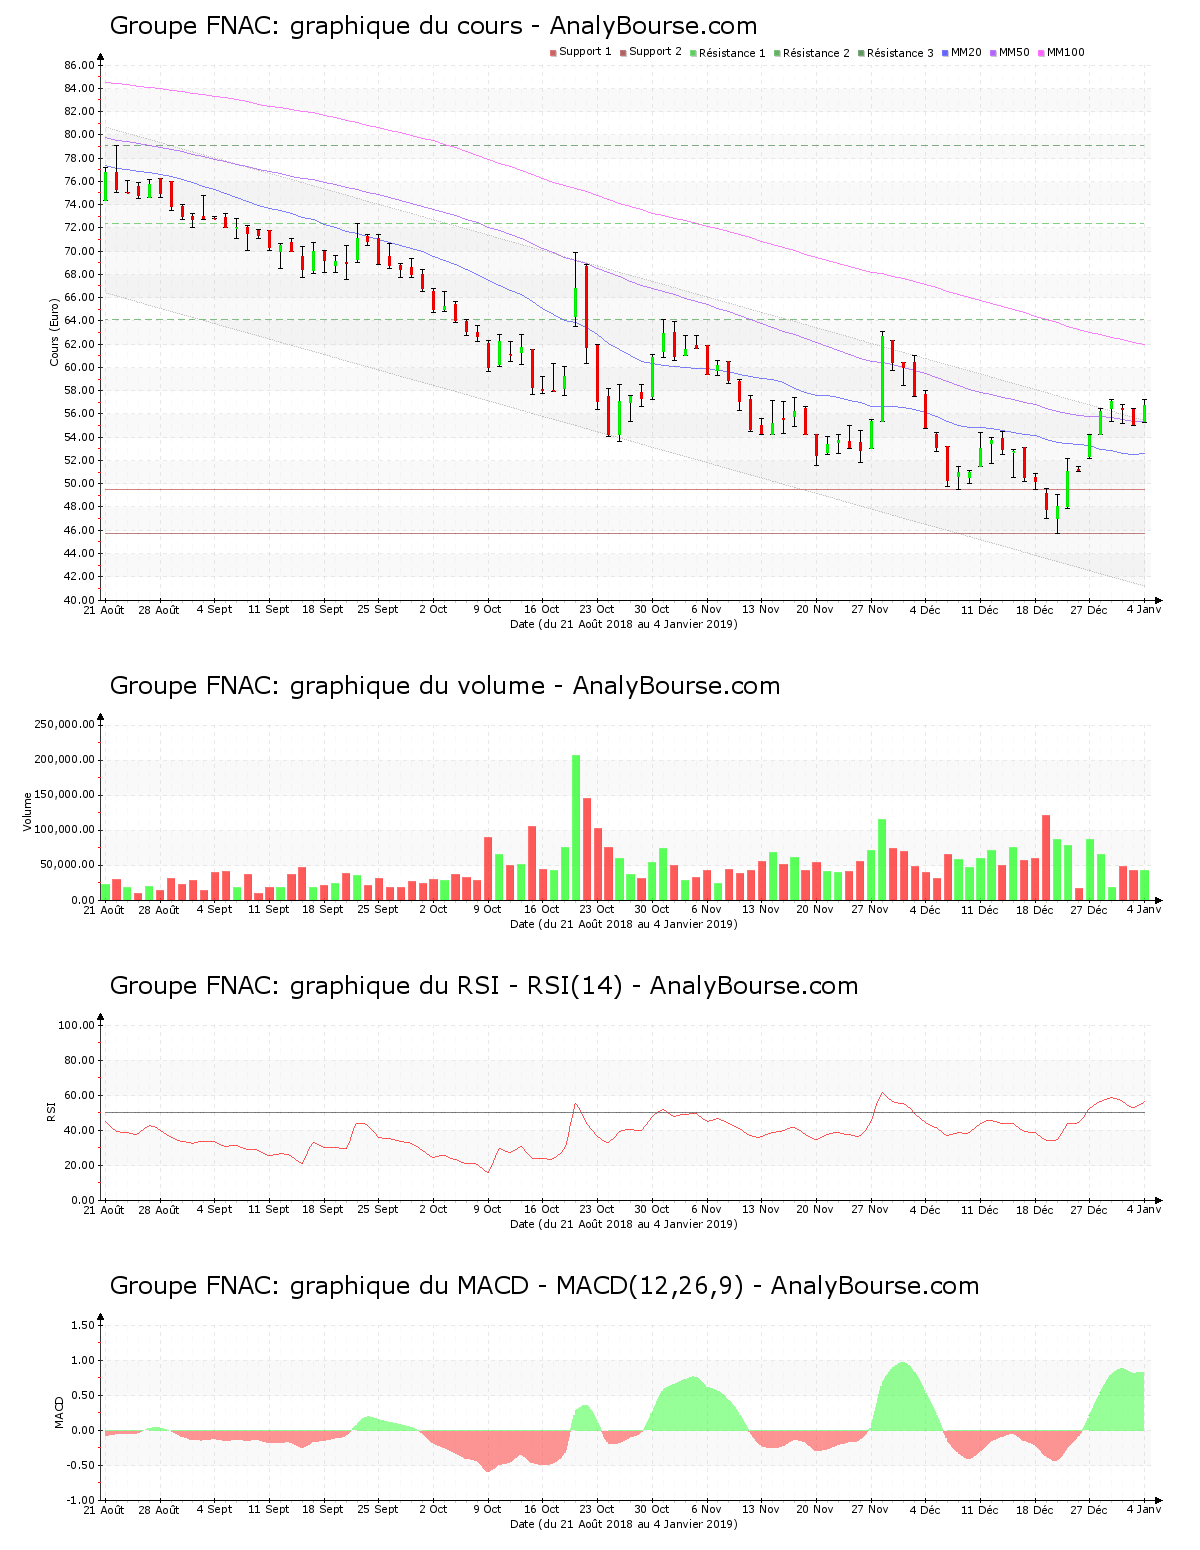Click the date range caption under MACD chart
1200x1550 pixels.
[x=624, y=1524]
